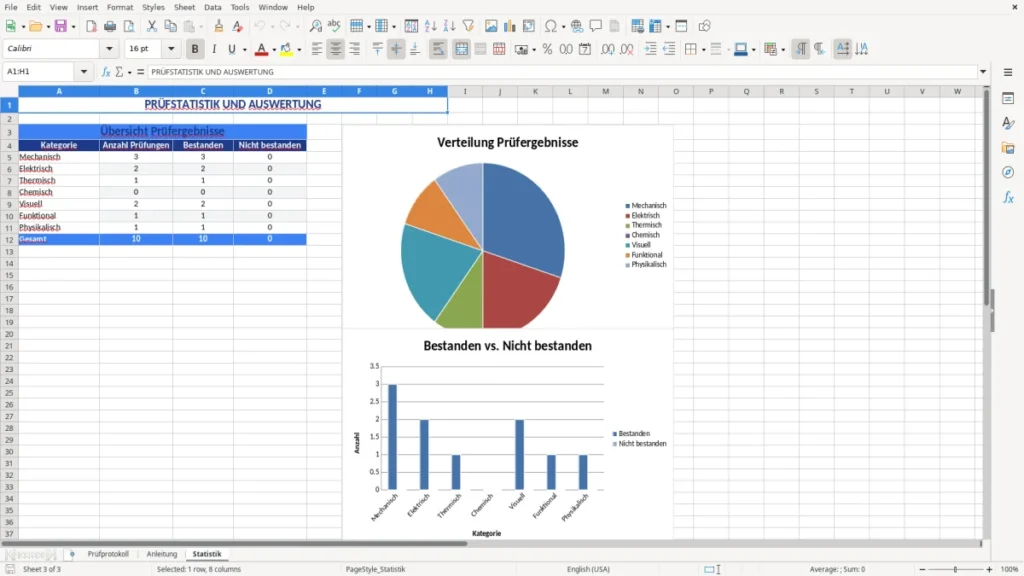Screen dimensions: 1024x576
Task: Toggle Align Right
Action: coord(354,49)
